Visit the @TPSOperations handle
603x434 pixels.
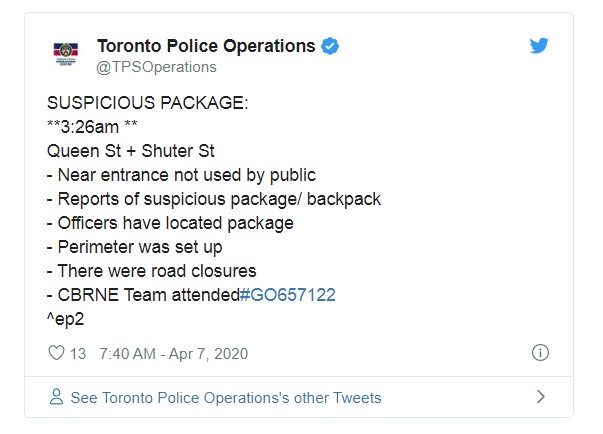point(157,67)
